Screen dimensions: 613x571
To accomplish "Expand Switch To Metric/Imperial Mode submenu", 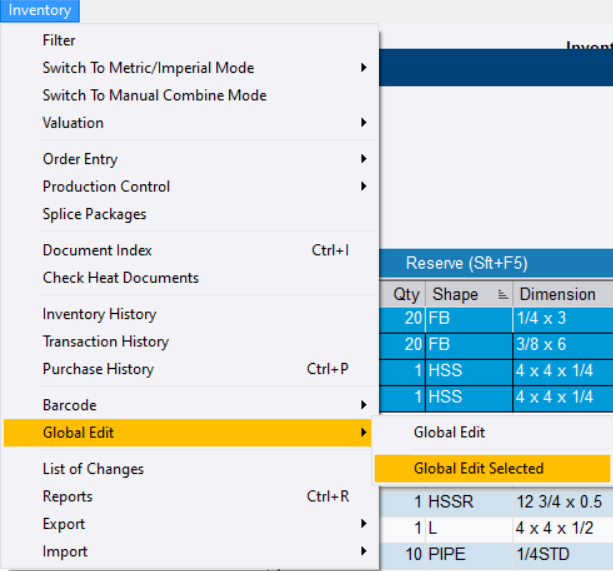I will (148, 68).
